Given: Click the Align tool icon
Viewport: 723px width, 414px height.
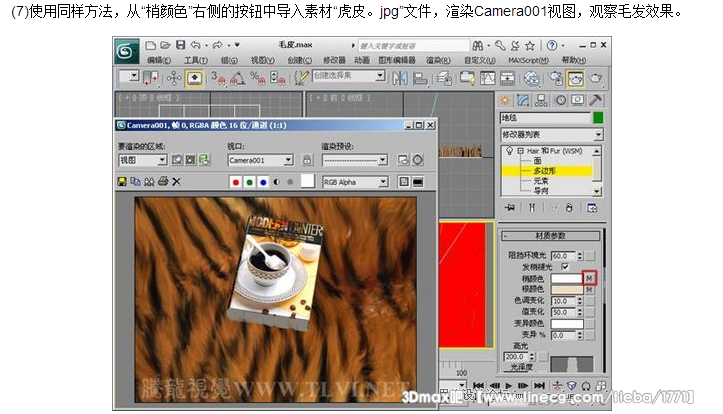Looking at the screenshot, I should click(x=420, y=78).
